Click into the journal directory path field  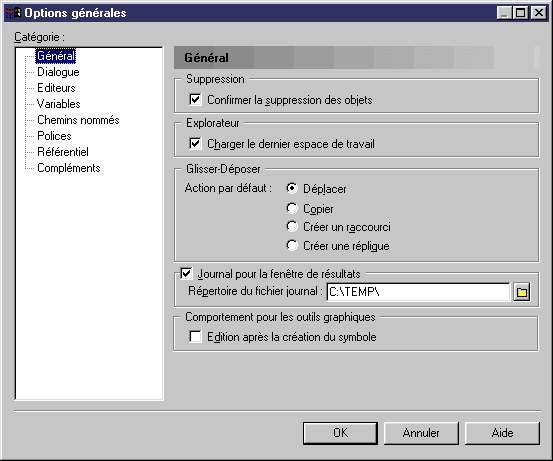point(418,292)
